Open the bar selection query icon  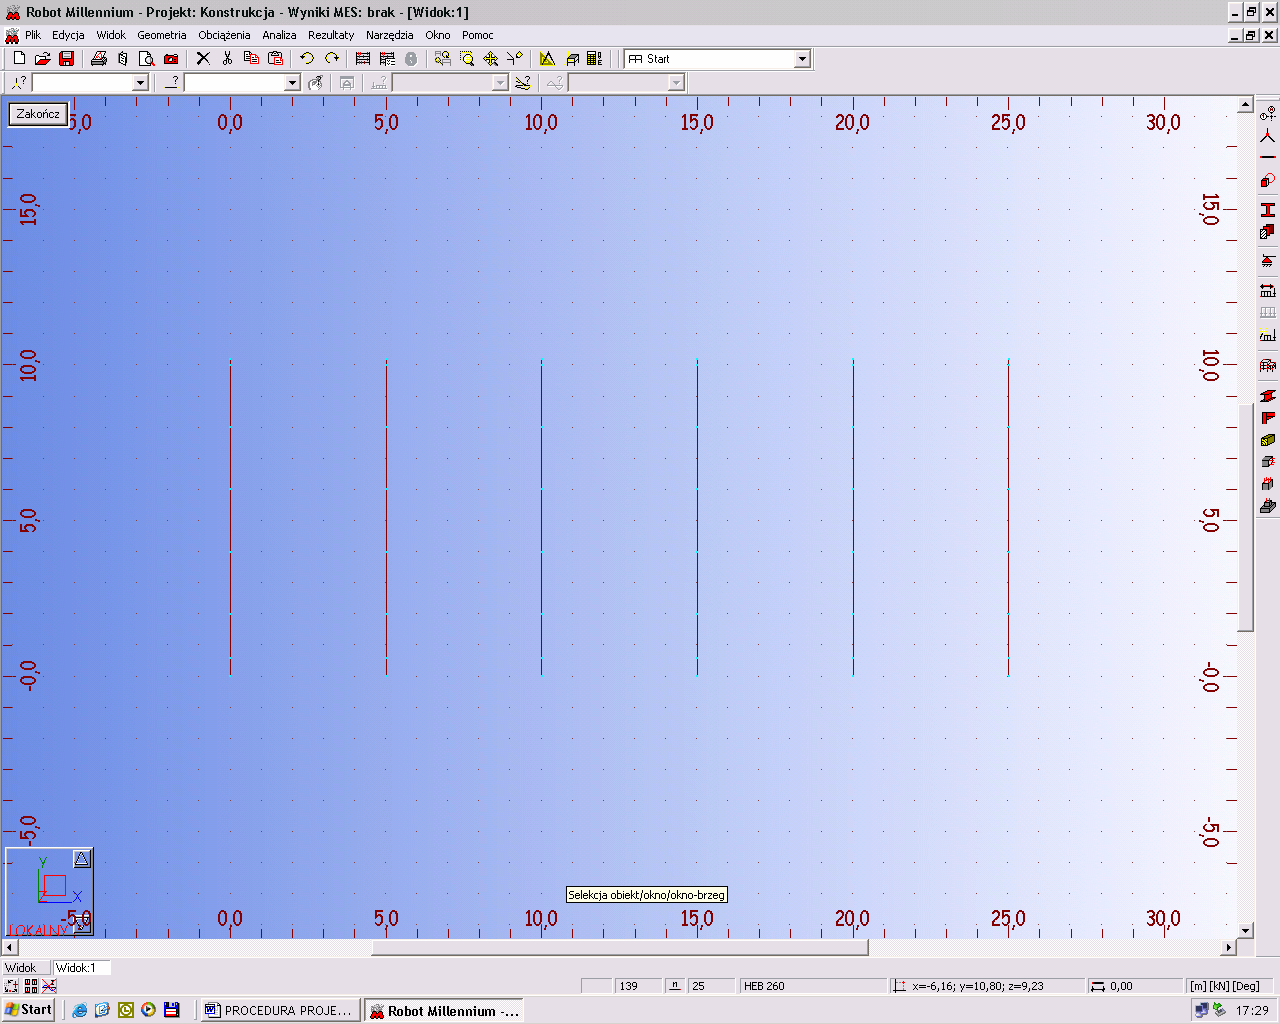[x=172, y=83]
